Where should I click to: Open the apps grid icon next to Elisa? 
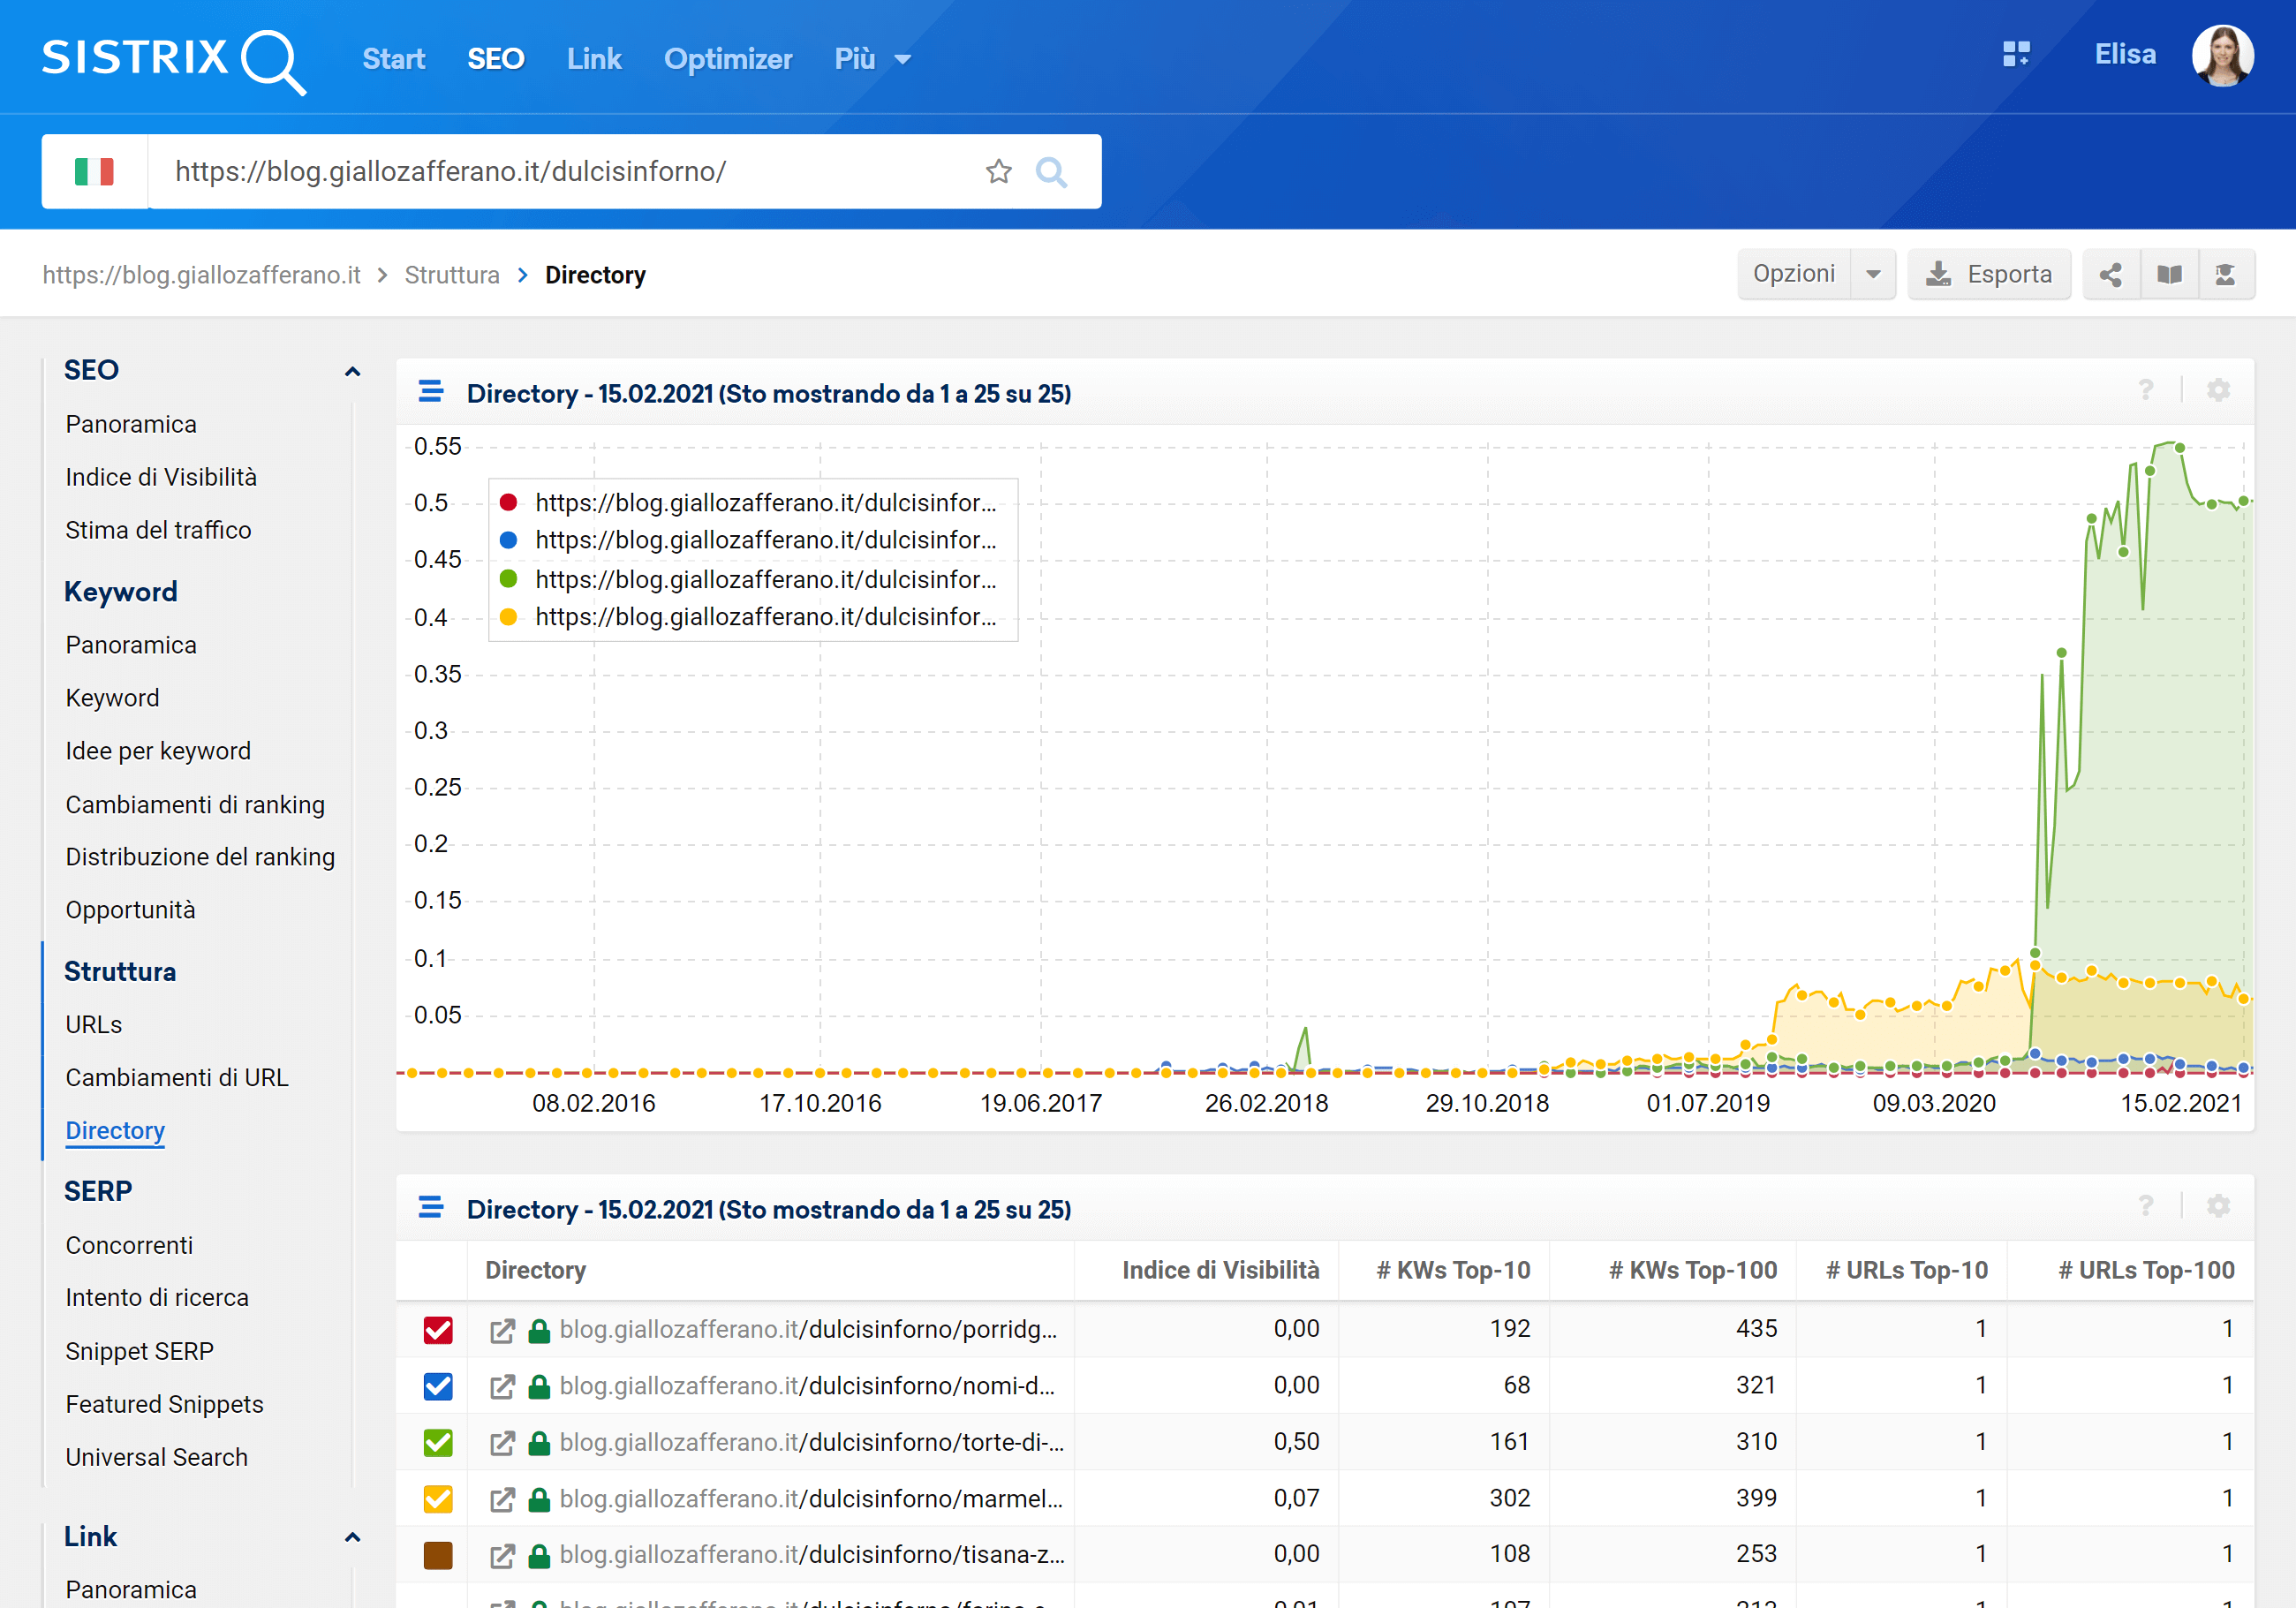click(x=2016, y=54)
